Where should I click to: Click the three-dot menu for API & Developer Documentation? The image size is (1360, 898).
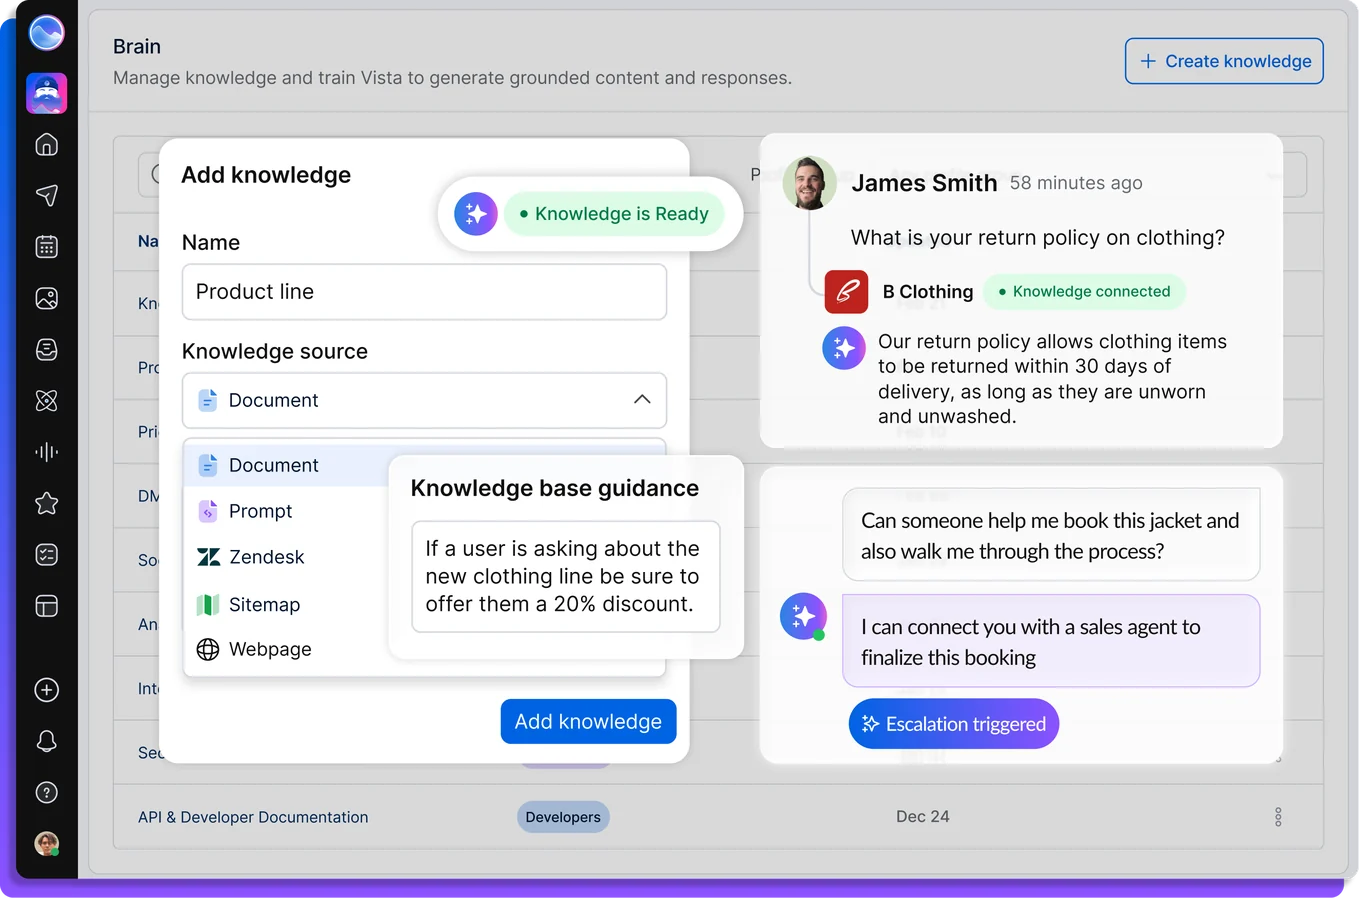coord(1278,817)
